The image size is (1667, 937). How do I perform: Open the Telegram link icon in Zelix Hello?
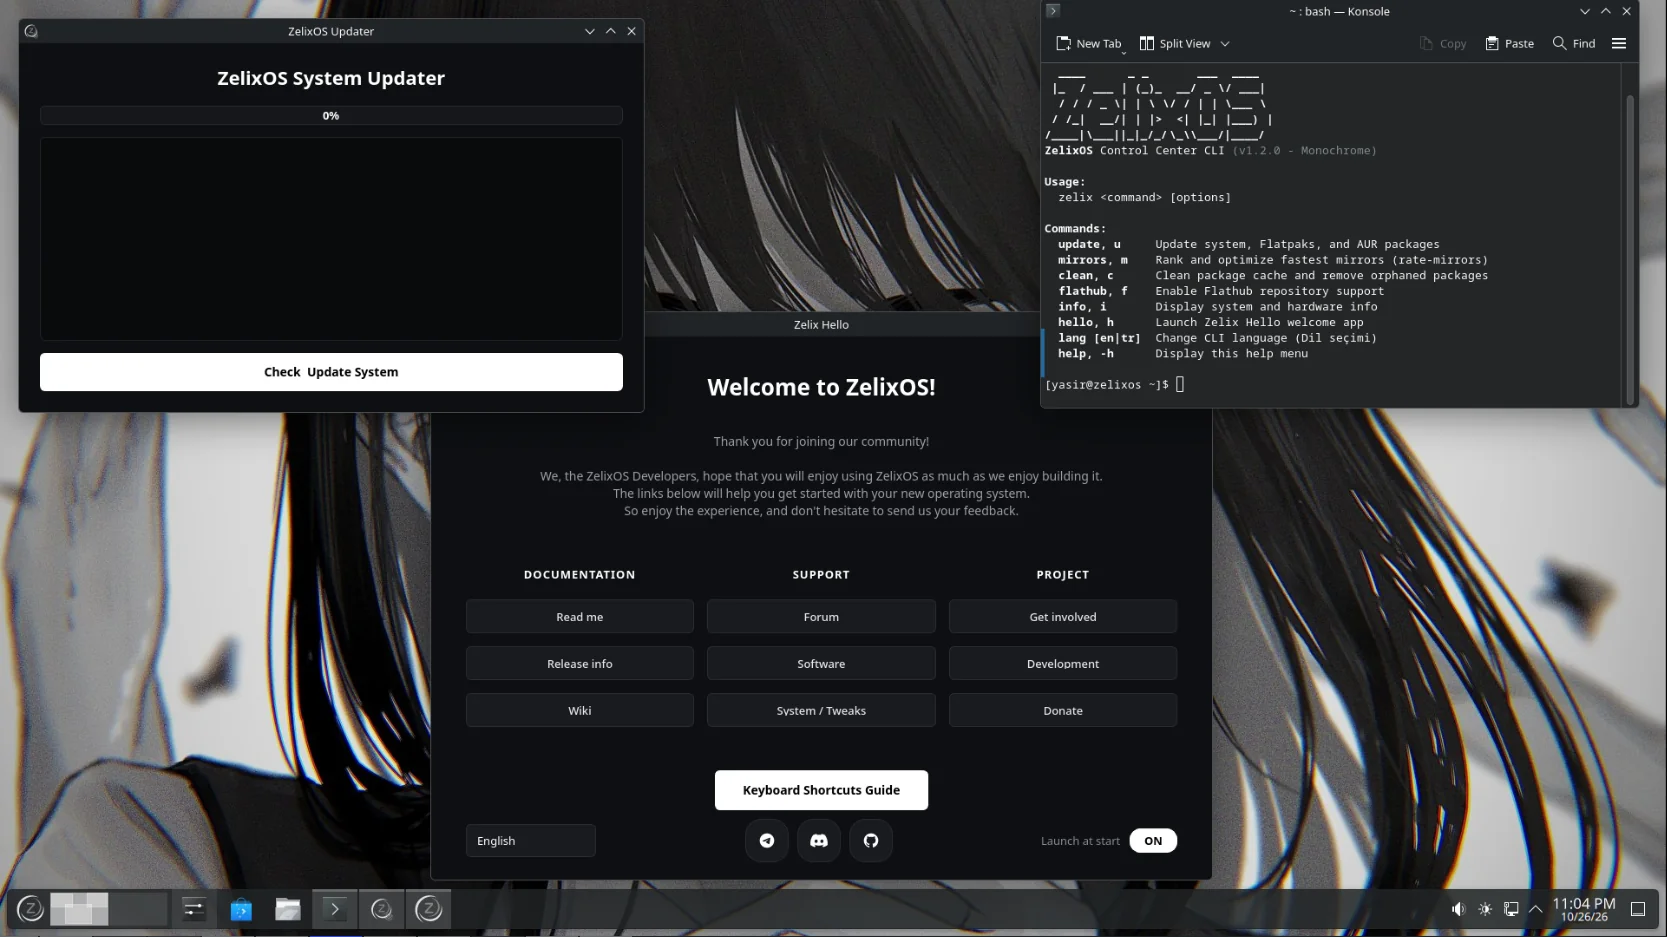coord(767,841)
